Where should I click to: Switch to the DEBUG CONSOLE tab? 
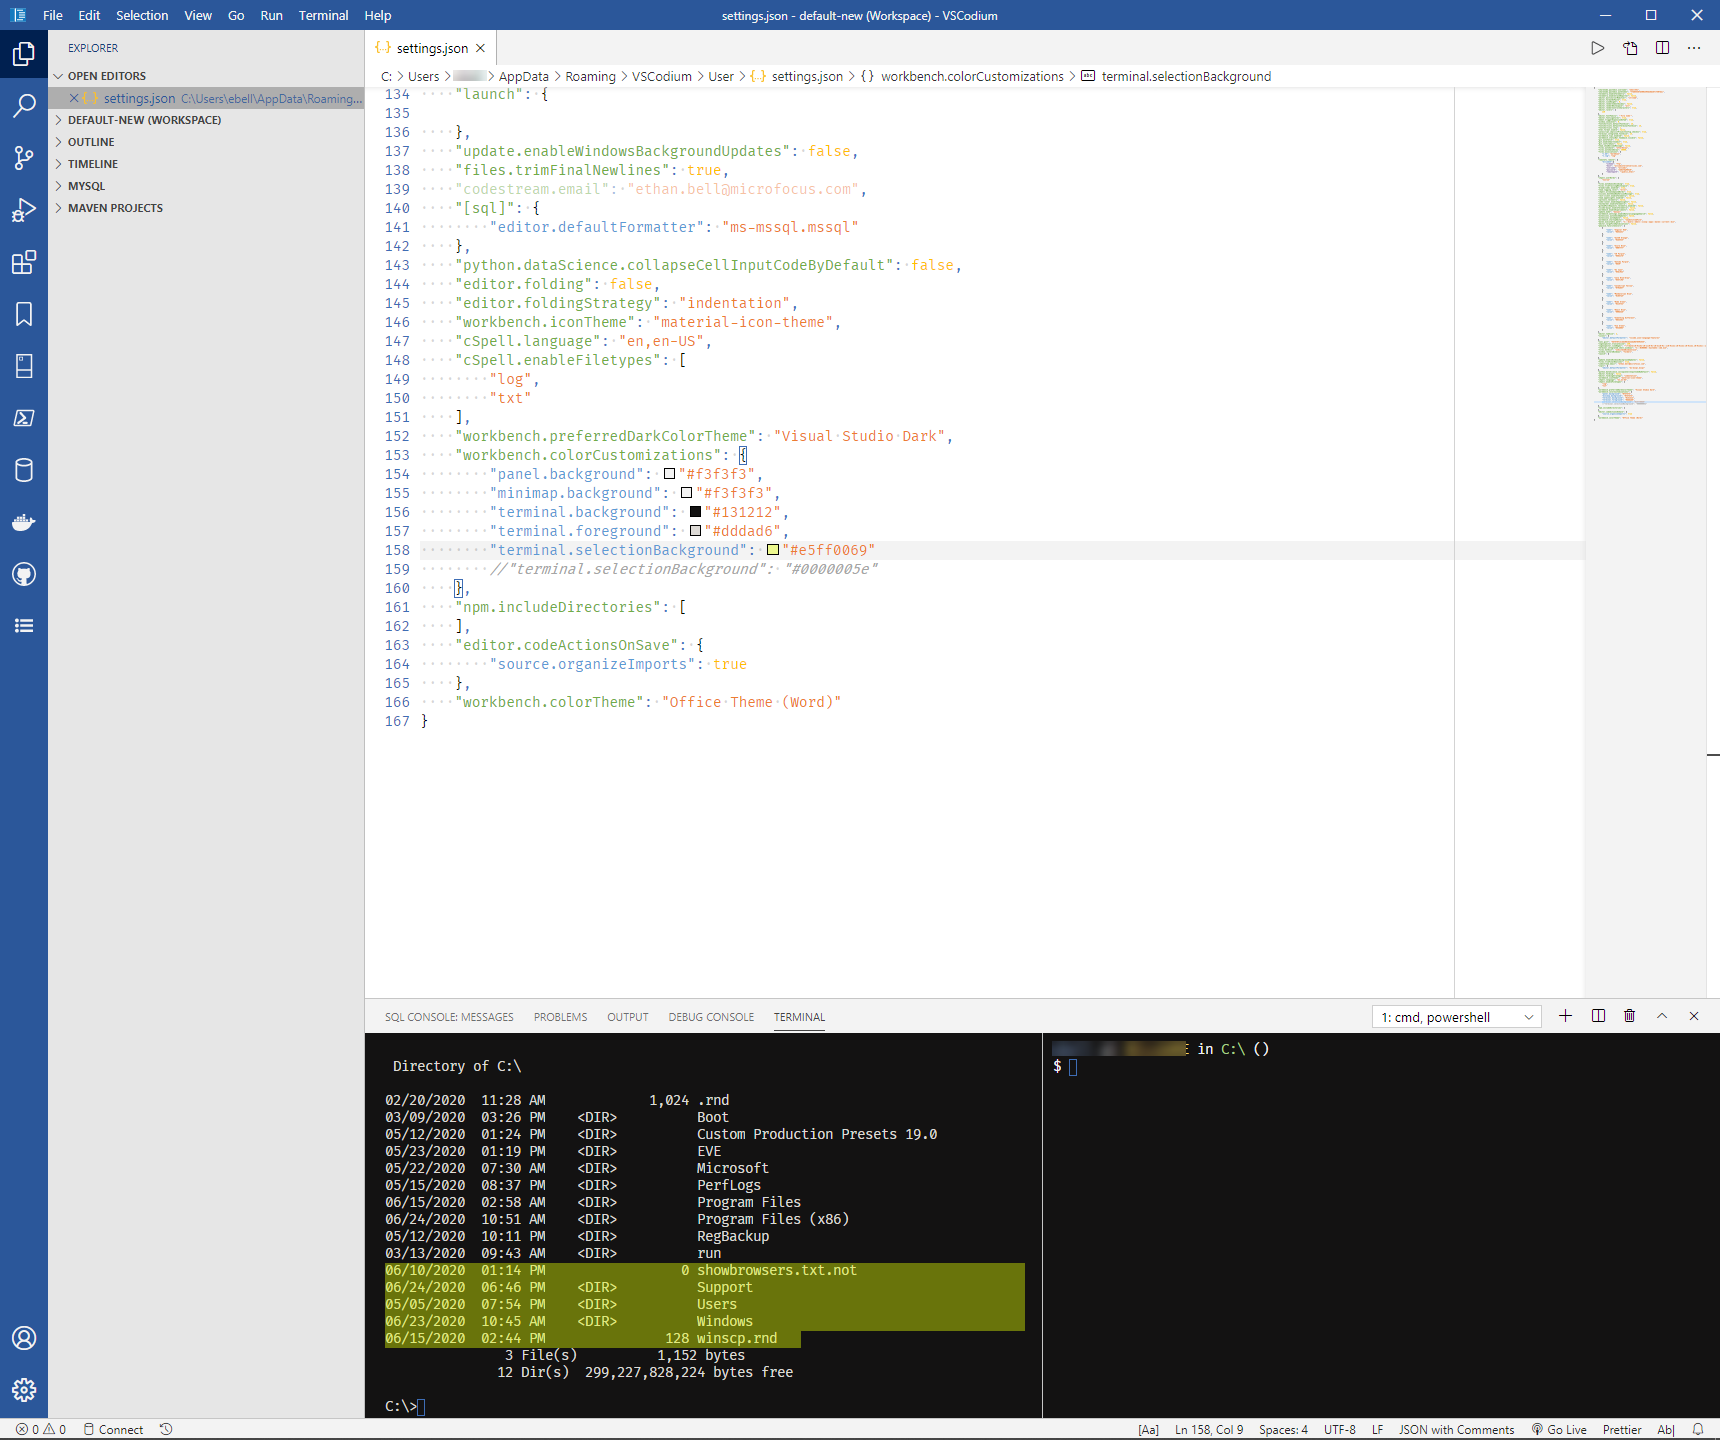tap(711, 1017)
